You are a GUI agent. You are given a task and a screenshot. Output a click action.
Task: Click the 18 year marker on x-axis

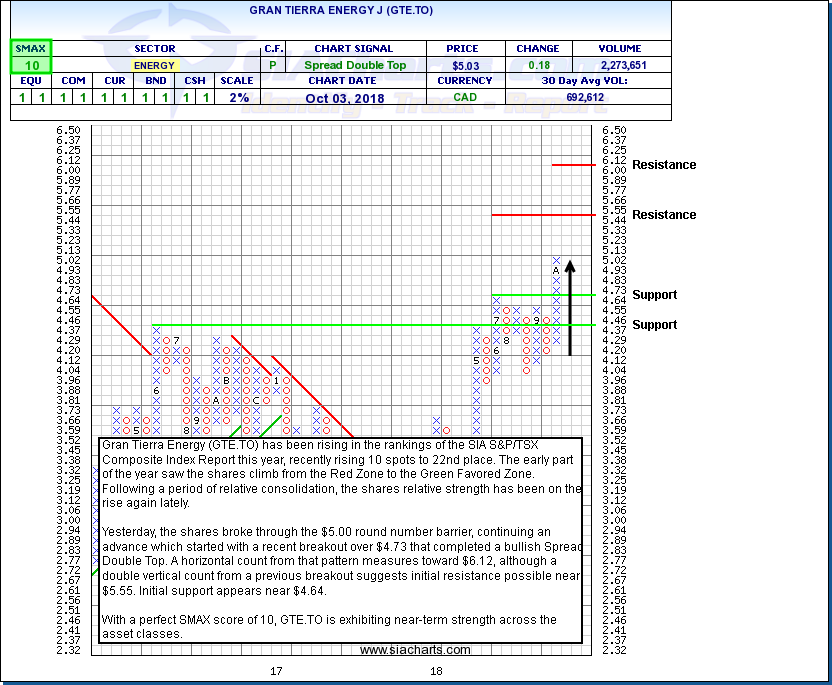point(436,671)
